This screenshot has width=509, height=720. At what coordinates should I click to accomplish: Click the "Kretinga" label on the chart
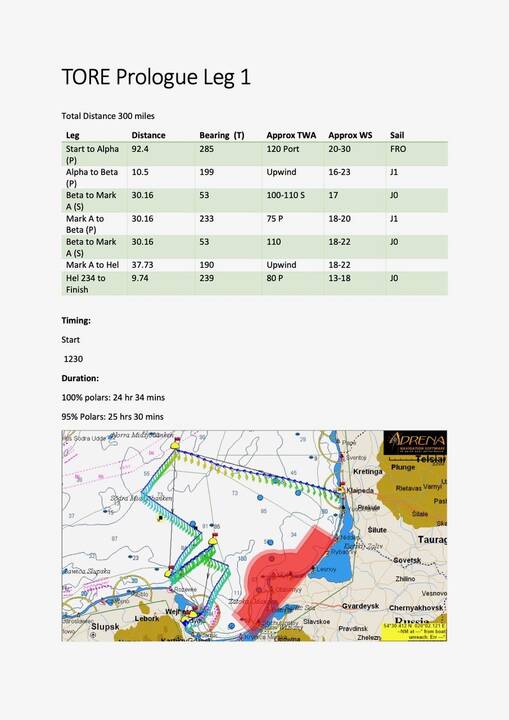click(x=368, y=472)
